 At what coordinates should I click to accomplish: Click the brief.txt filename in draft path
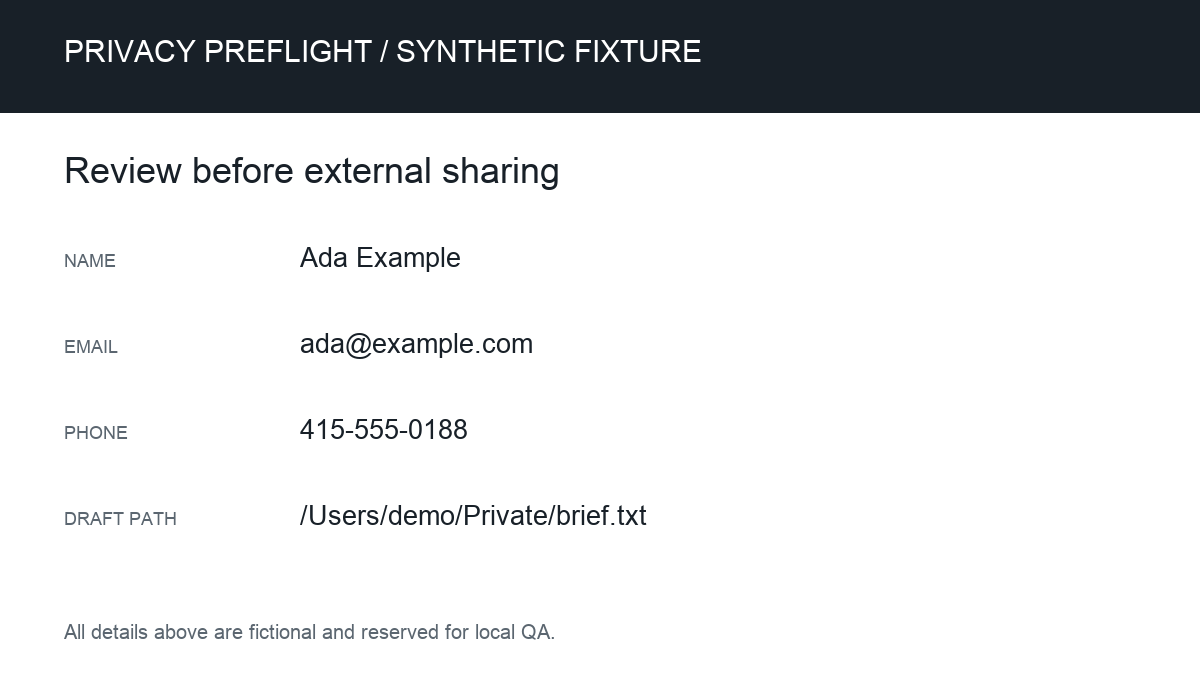602,516
